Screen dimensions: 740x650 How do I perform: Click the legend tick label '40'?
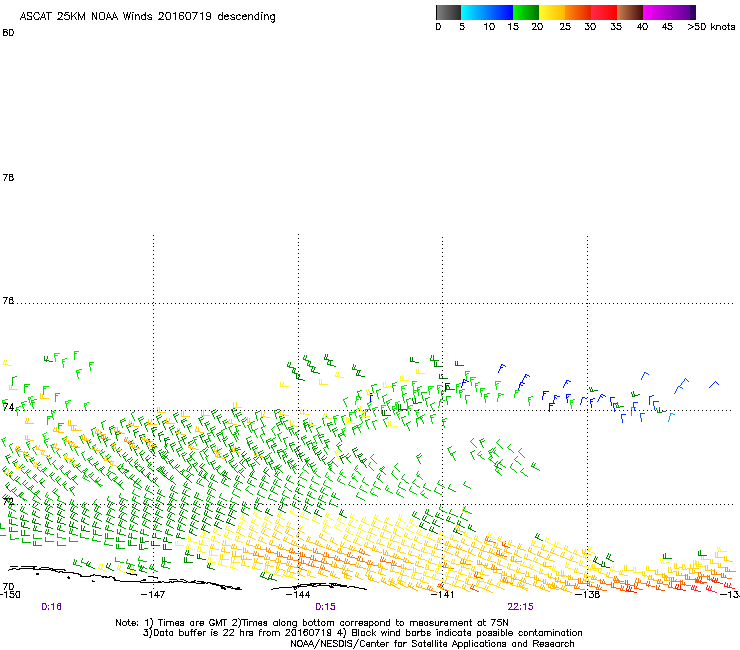click(642, 27)
